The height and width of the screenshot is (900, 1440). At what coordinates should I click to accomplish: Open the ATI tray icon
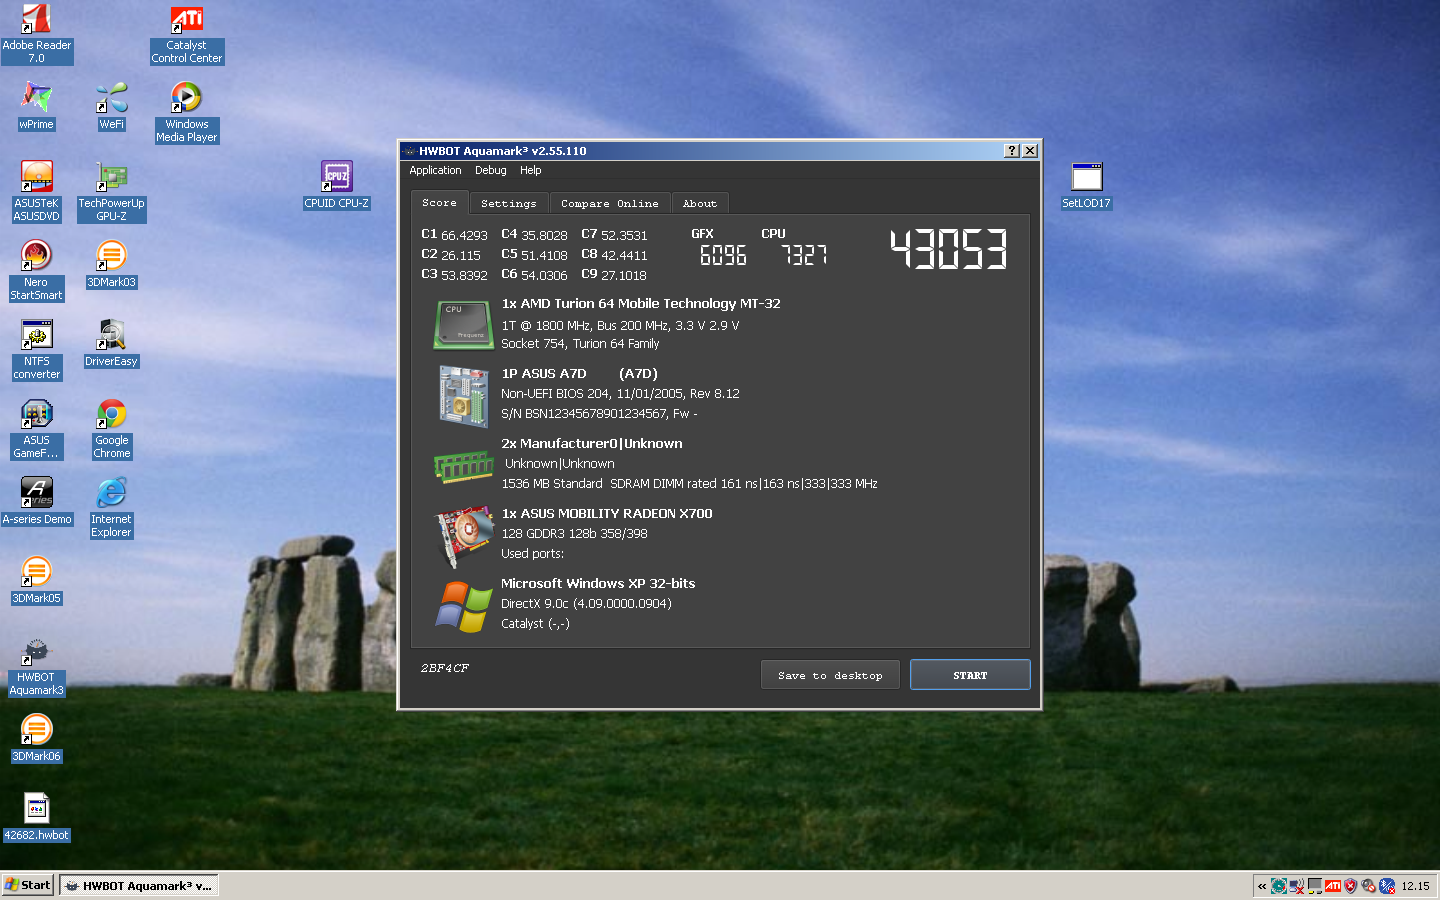pos(1333,885)
